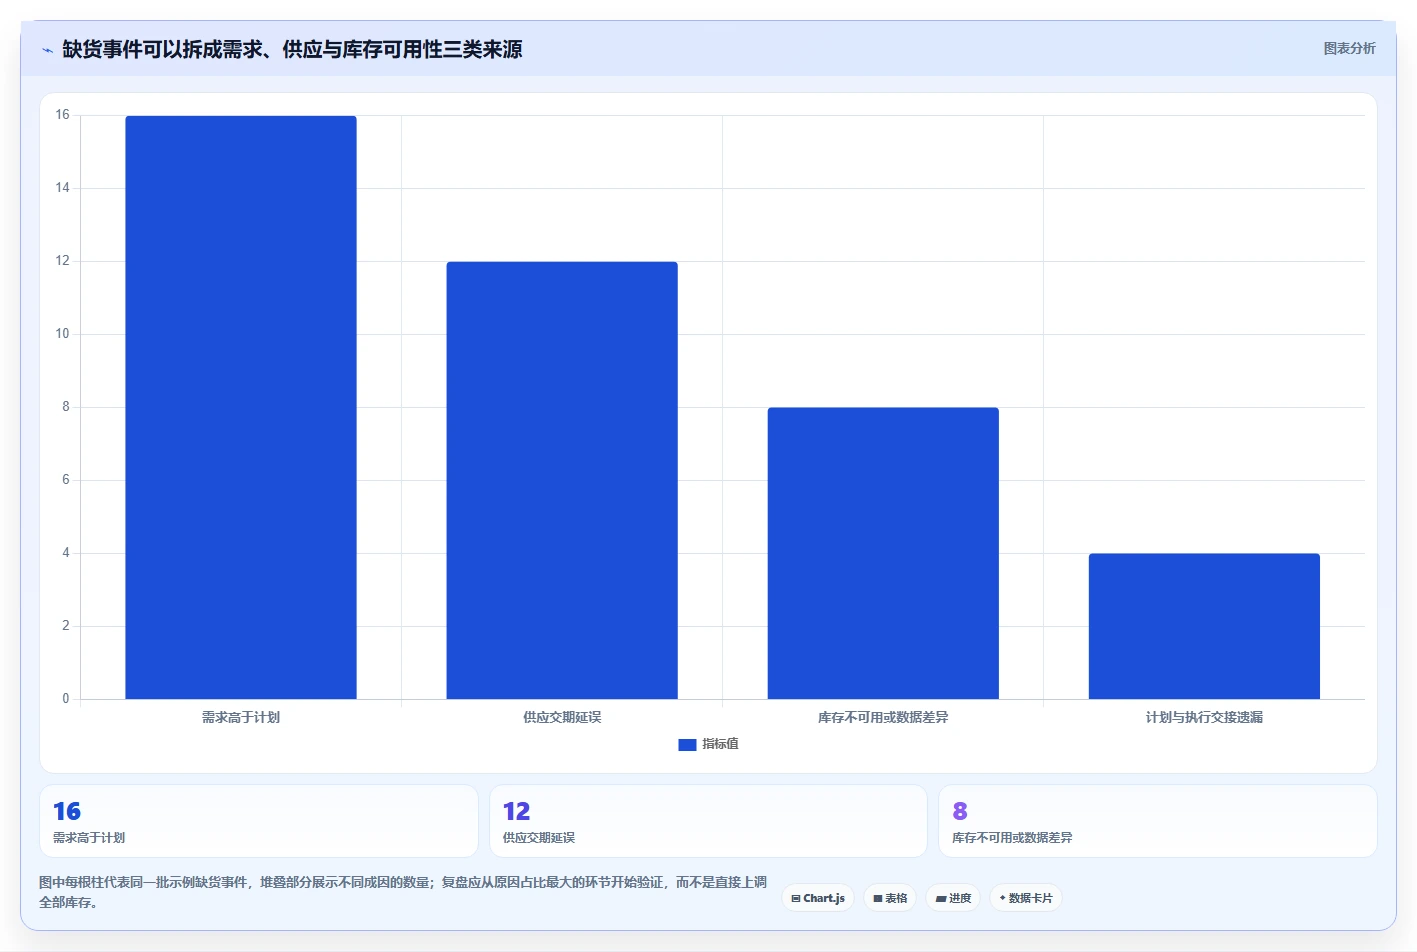Click the chart title 缺货事件可以拆成需求…
The image size is (1417, 952).
pos(292,49)
